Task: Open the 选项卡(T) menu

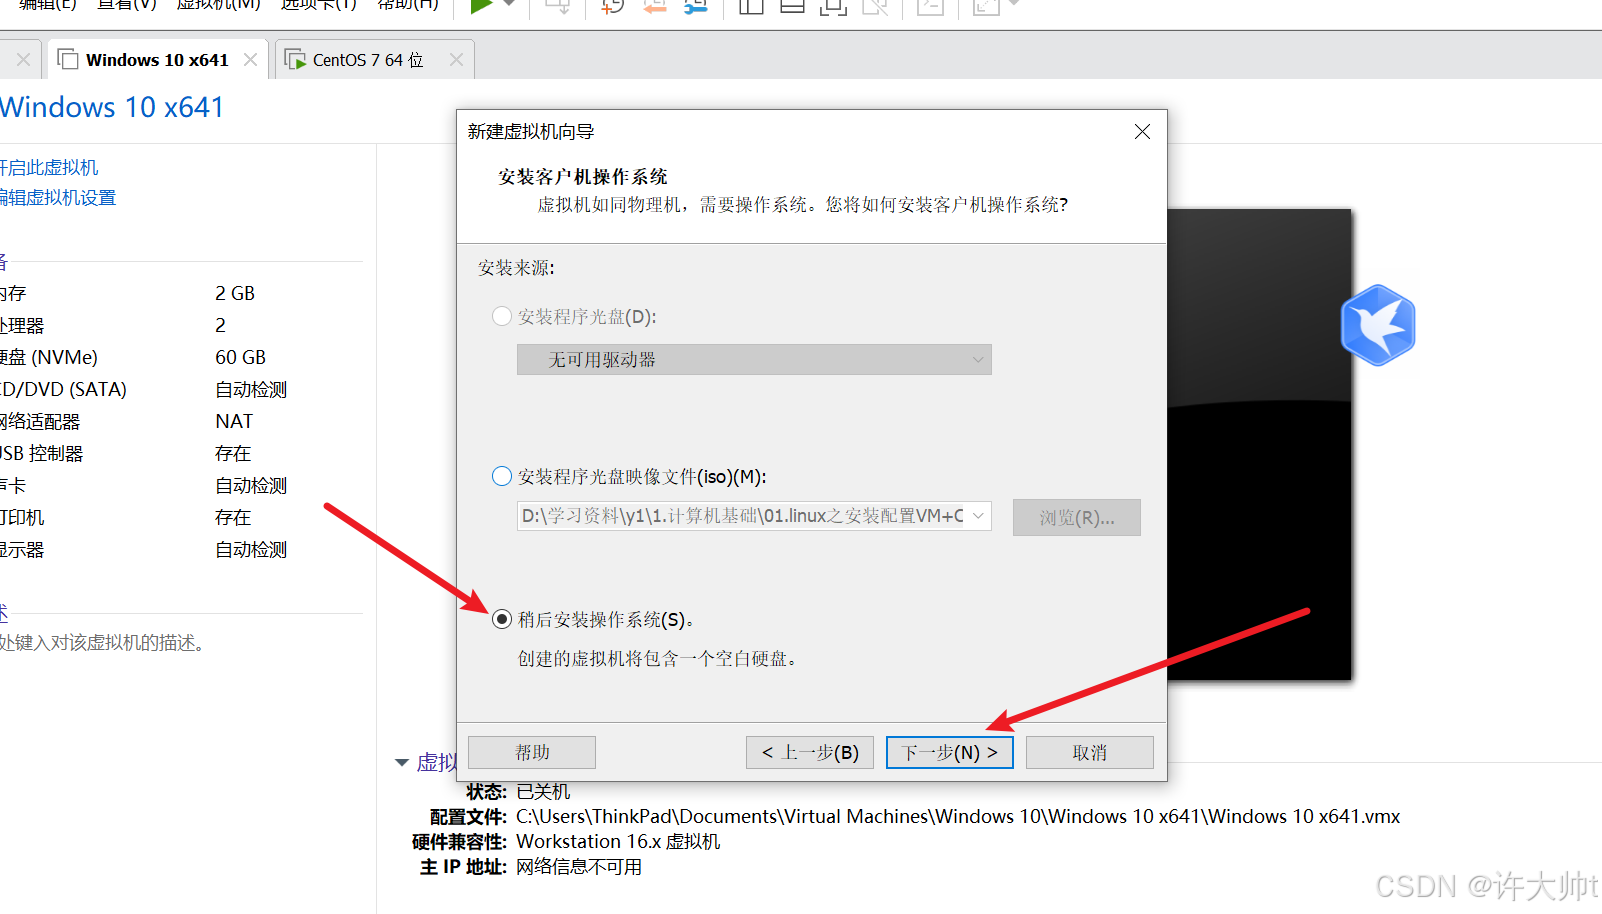Action: [x=318, y=5]
